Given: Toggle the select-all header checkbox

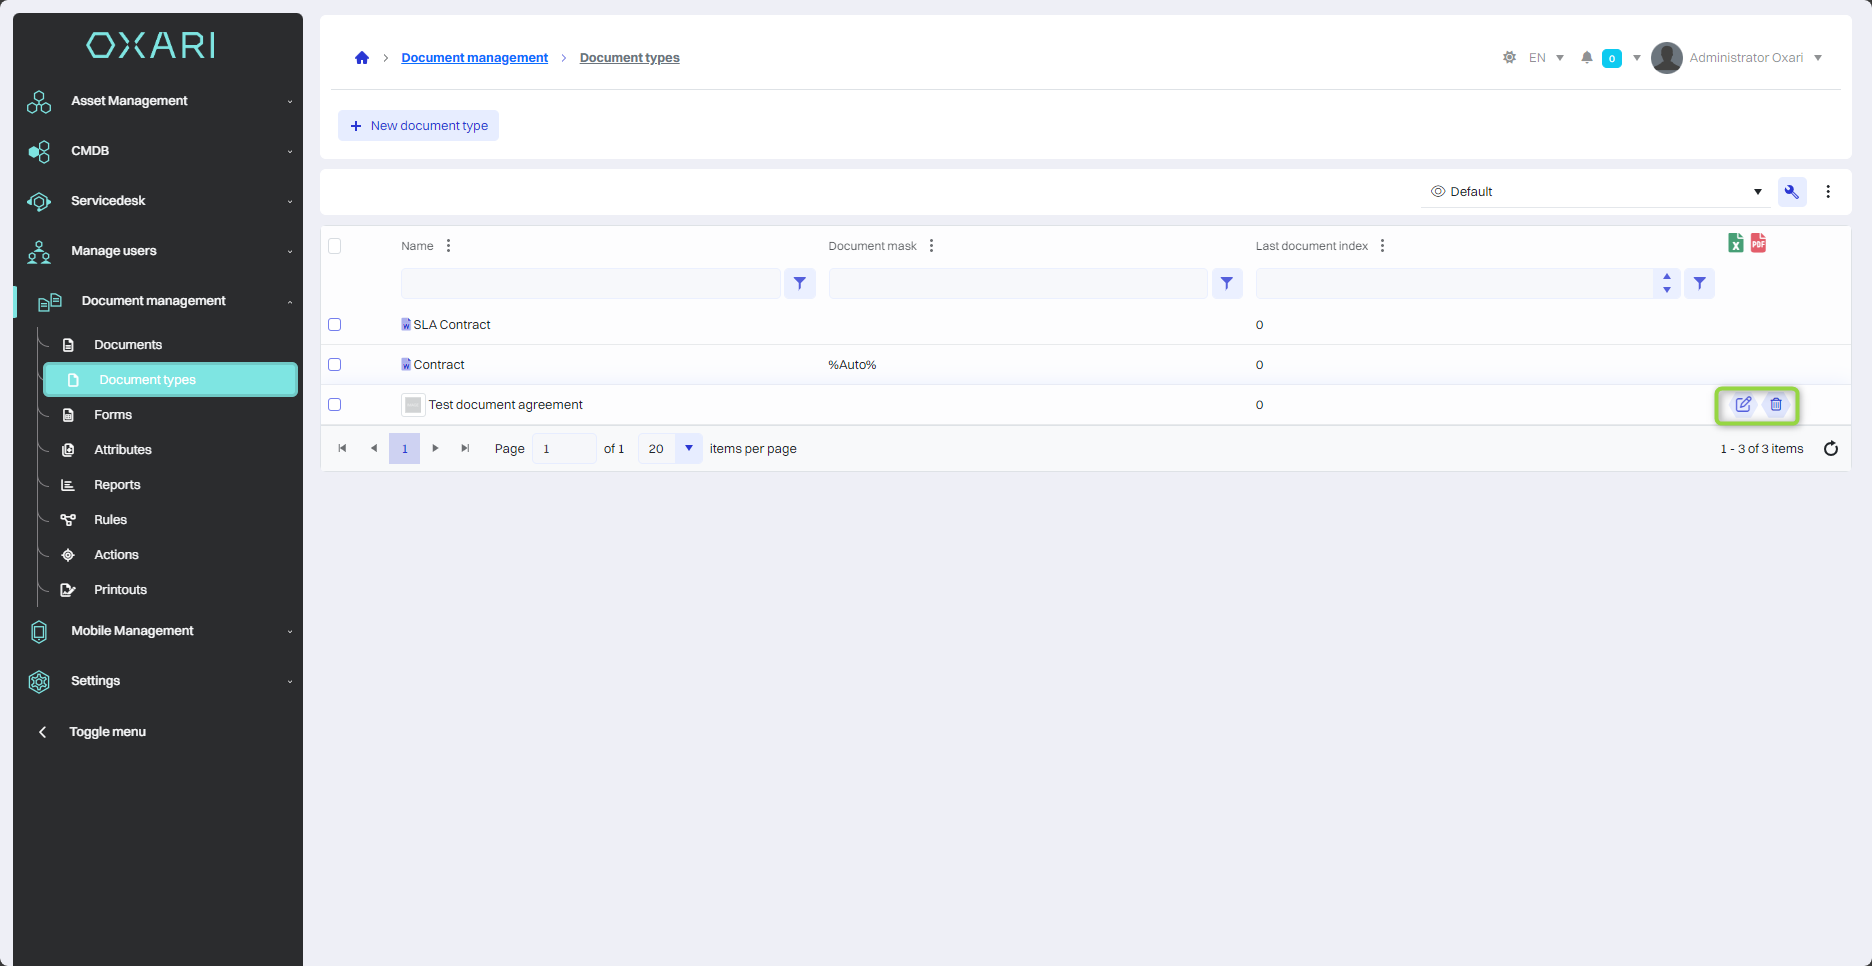Looking at the screenshot, I should coord(335,246).
